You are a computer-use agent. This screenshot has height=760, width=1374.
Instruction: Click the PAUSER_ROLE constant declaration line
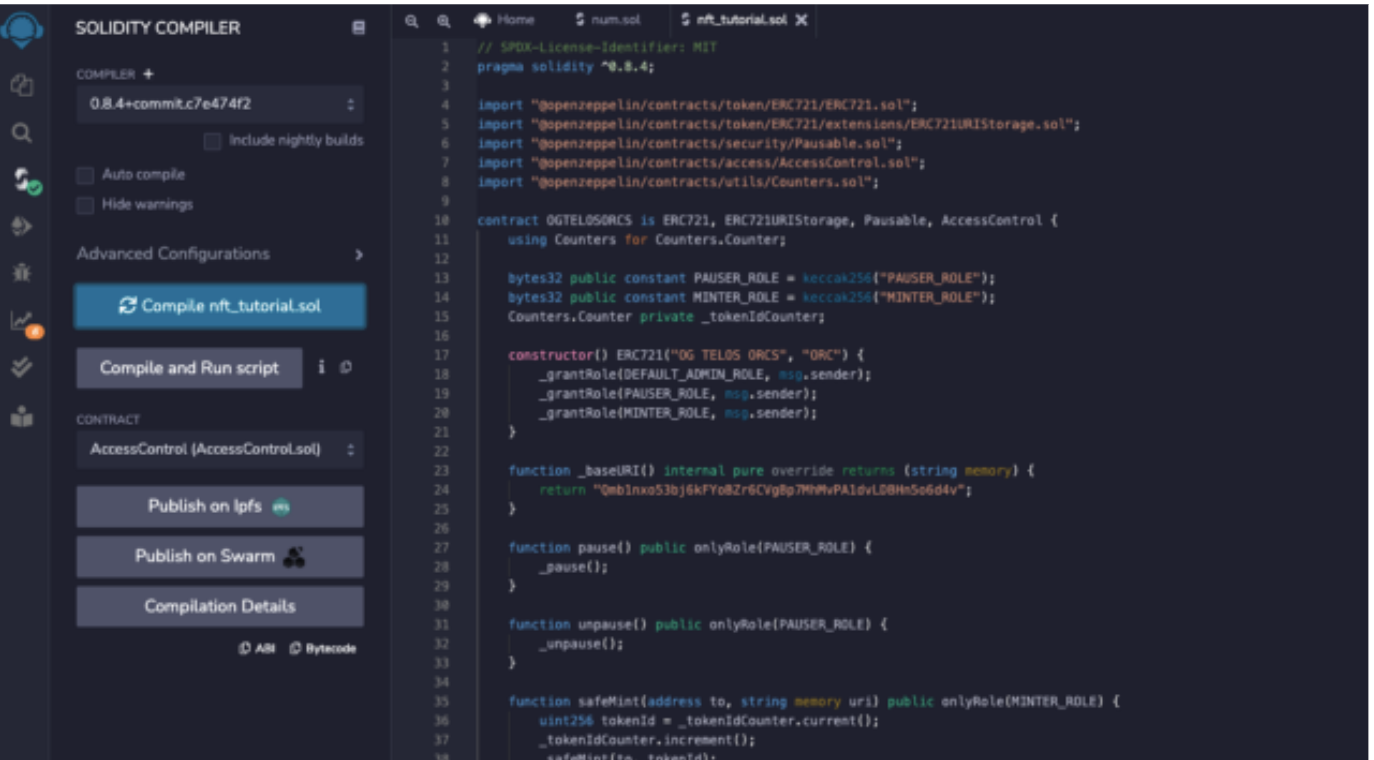point(752,278)
